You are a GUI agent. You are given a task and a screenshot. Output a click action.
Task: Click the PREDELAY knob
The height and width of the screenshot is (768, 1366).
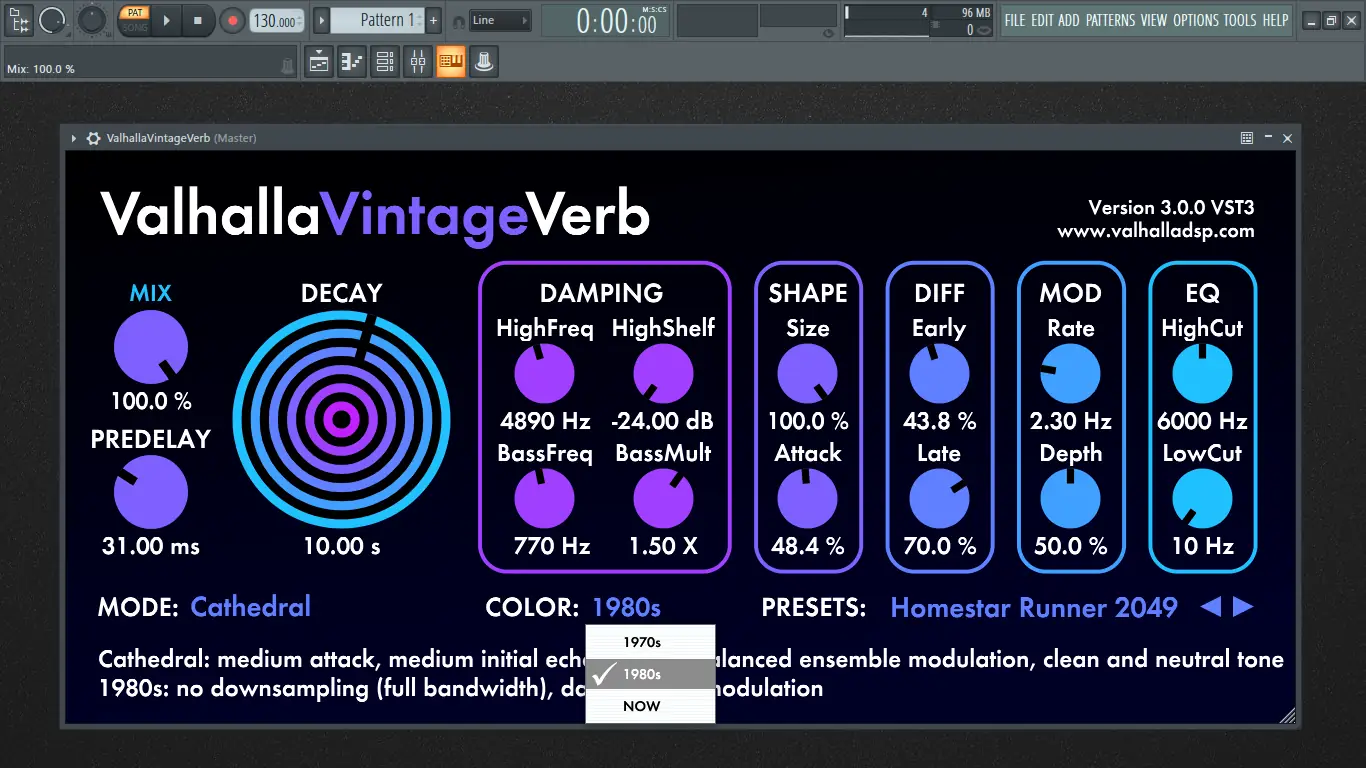click(x=151, y=492)
